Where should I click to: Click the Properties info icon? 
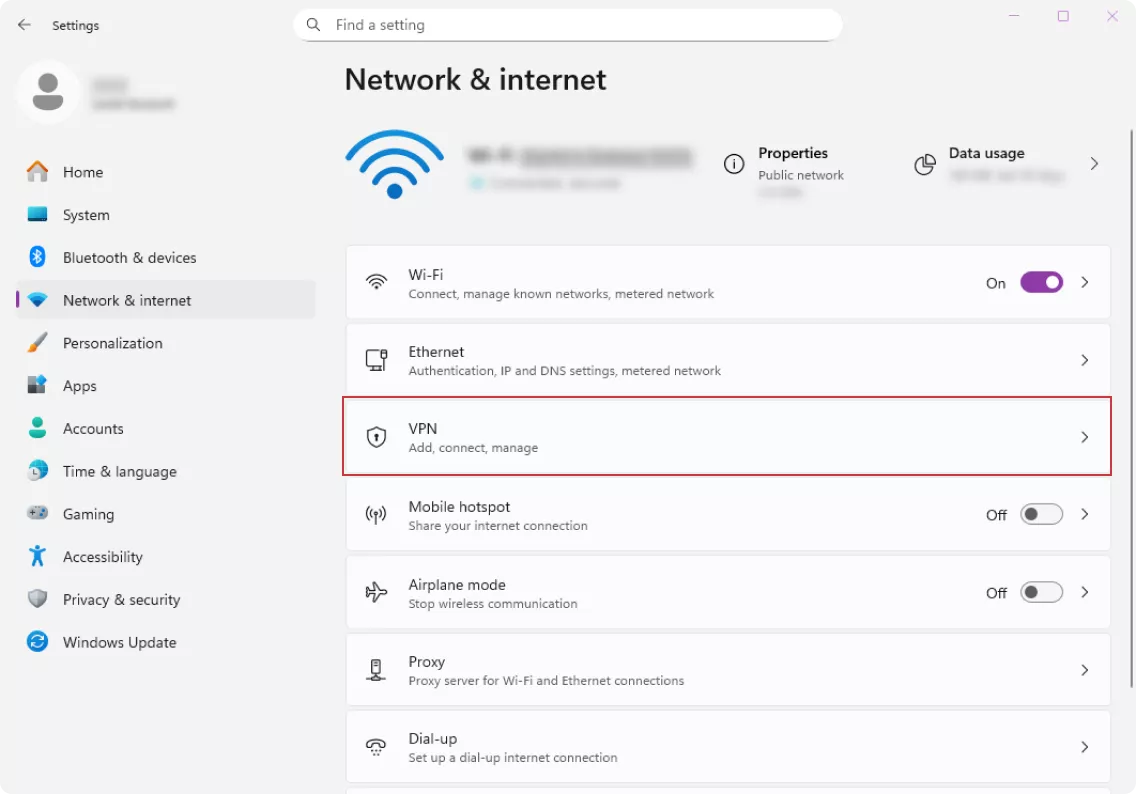tap(734, 164)
